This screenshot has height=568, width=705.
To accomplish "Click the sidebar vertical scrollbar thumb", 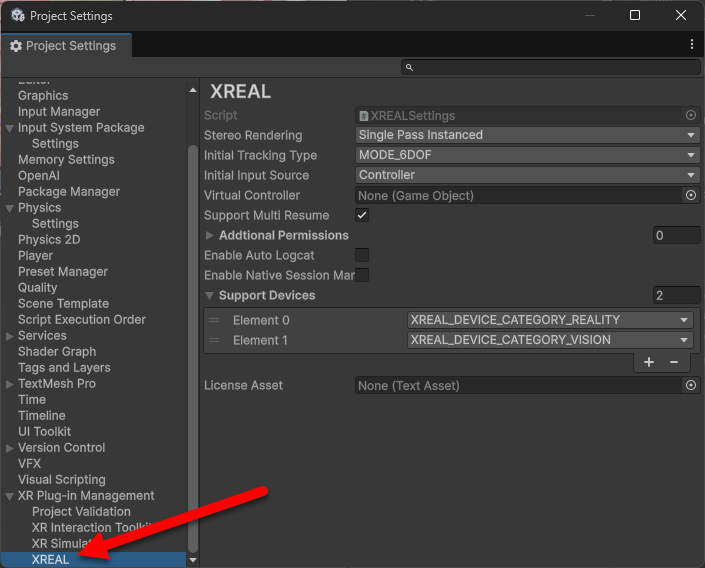I will click(193, 349).
